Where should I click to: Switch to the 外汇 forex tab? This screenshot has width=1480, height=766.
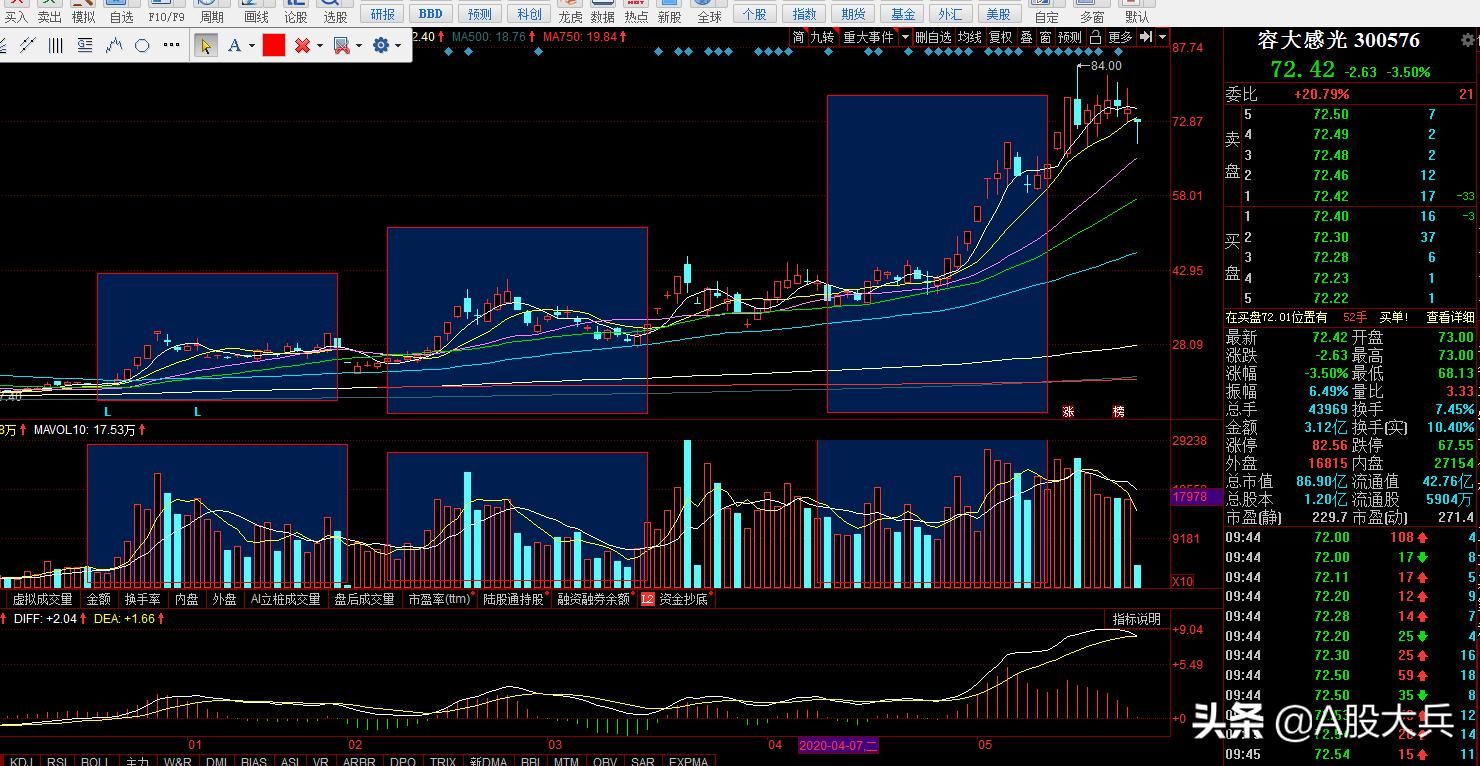950,14
